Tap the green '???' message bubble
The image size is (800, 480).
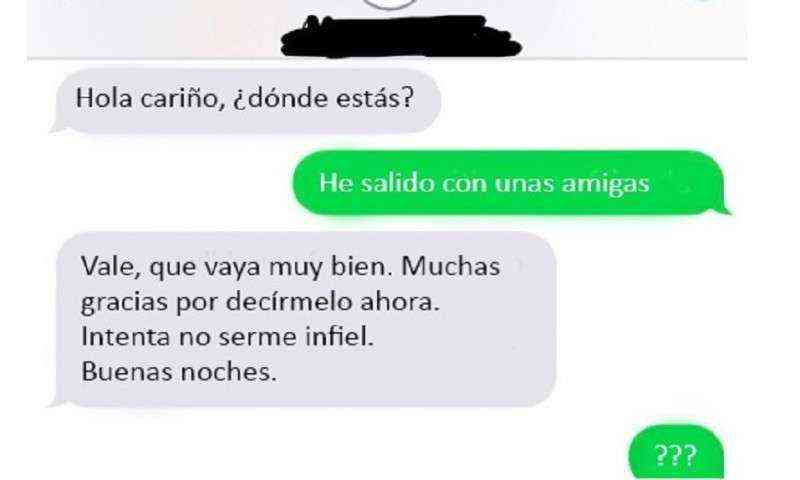(676, 453)
